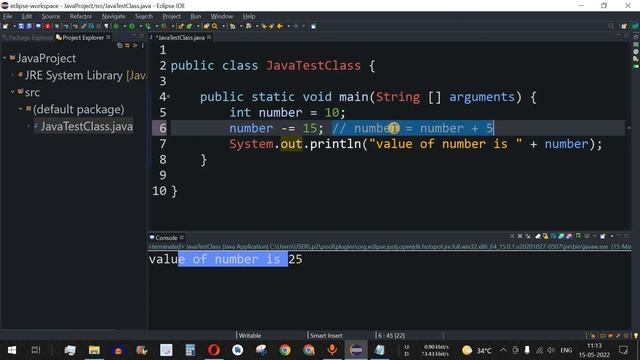Screen dimensions: 640x360
Task: Click the Quick Access search icon top right
Action: point(611,26)
